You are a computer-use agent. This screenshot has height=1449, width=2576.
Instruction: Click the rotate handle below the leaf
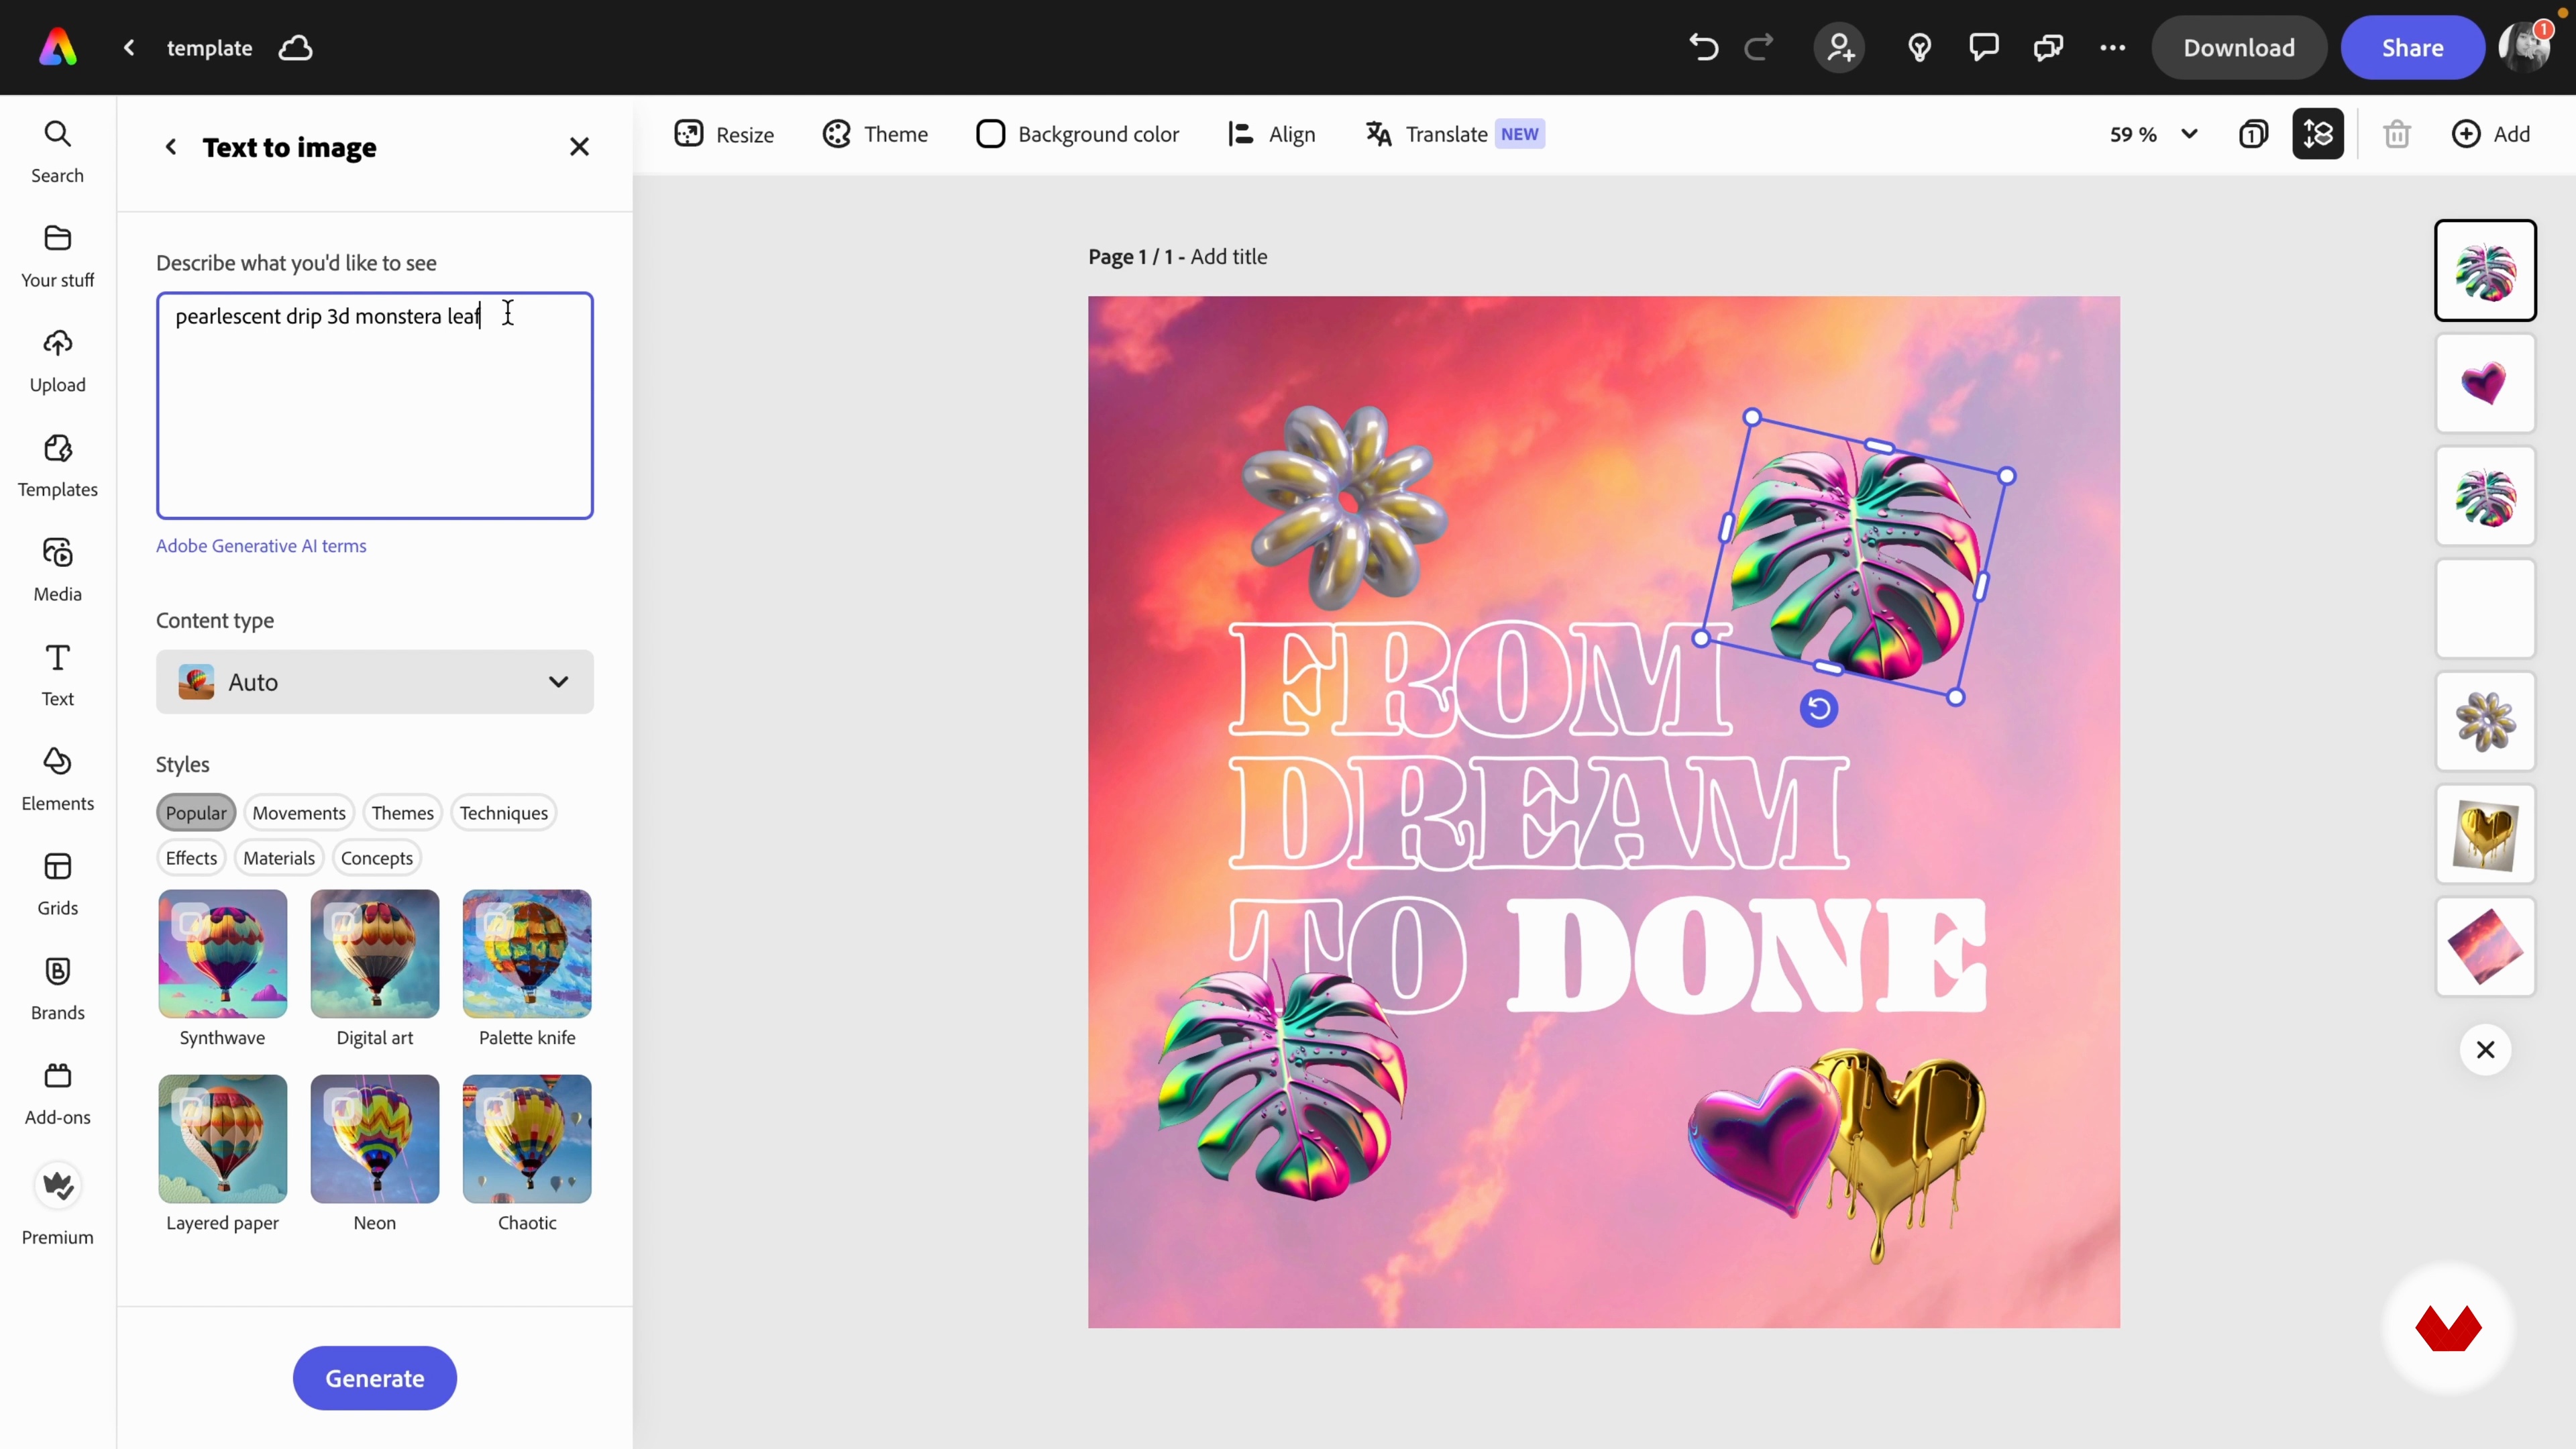coord(1819,709)
